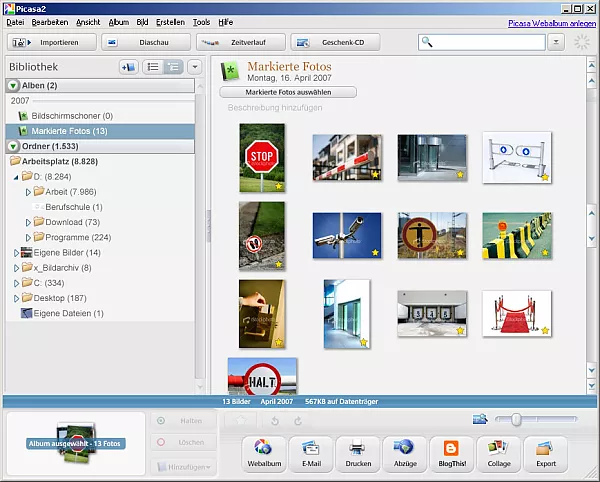600x482 pixels.
Task: Switch library to flat list view
Action: (x=153, y=67)
